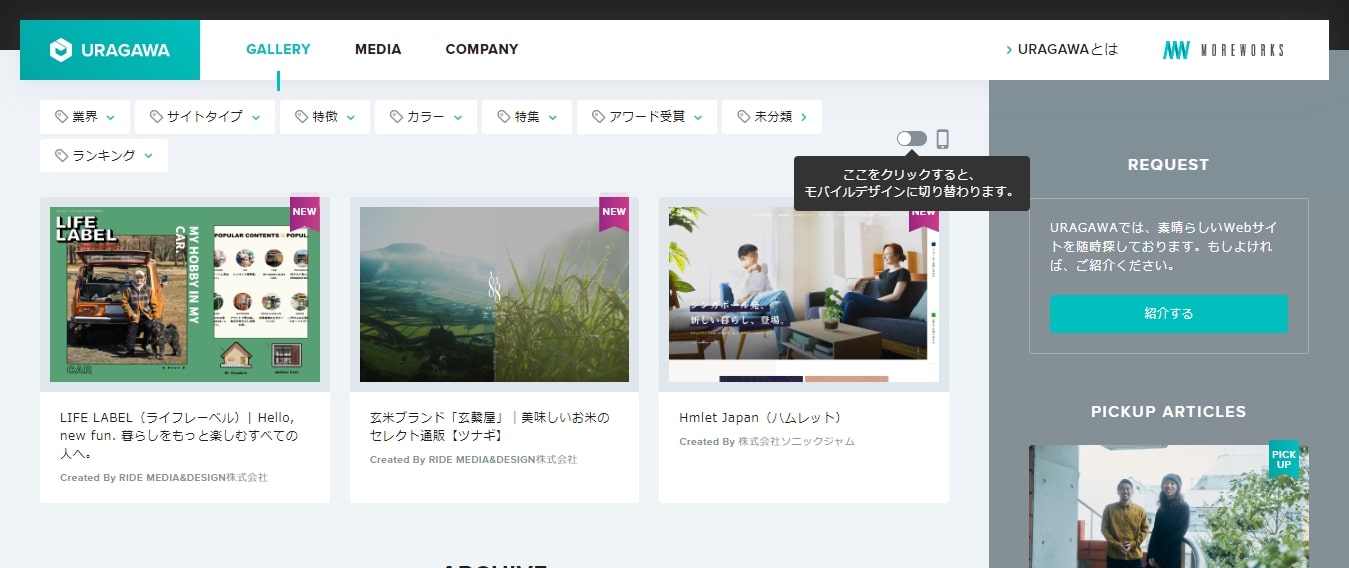This screenshot has height=568, width=1349.
Task: Click the tag icon beside サイトタイプ
Action: point(156,117)
